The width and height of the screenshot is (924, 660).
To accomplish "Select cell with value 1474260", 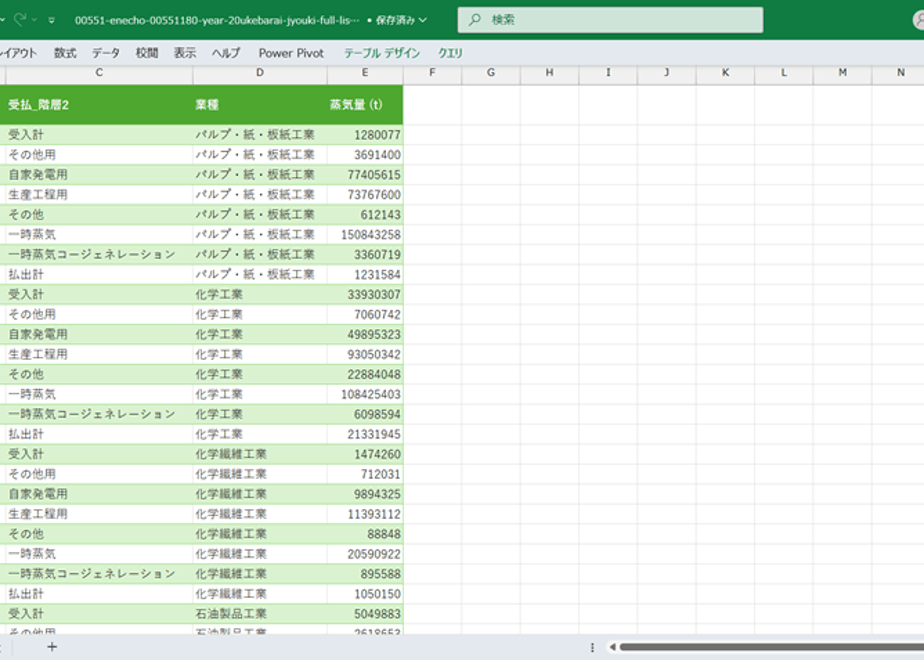I will tap(365, 454).
